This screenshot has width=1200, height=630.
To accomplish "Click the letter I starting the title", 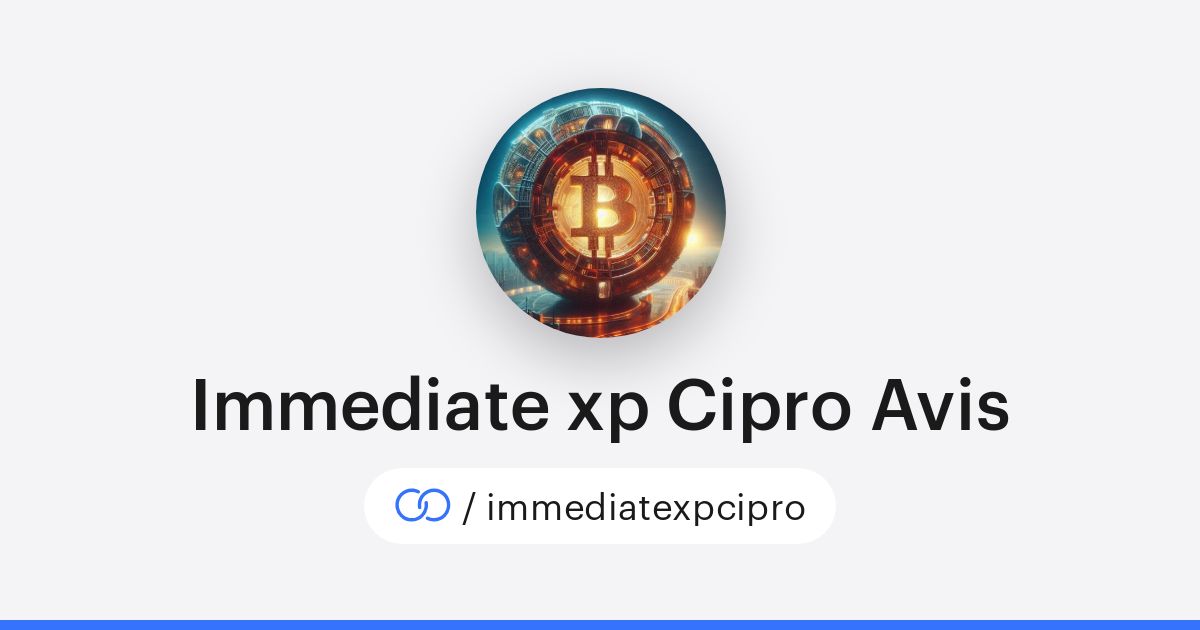I will click(199, 406).
